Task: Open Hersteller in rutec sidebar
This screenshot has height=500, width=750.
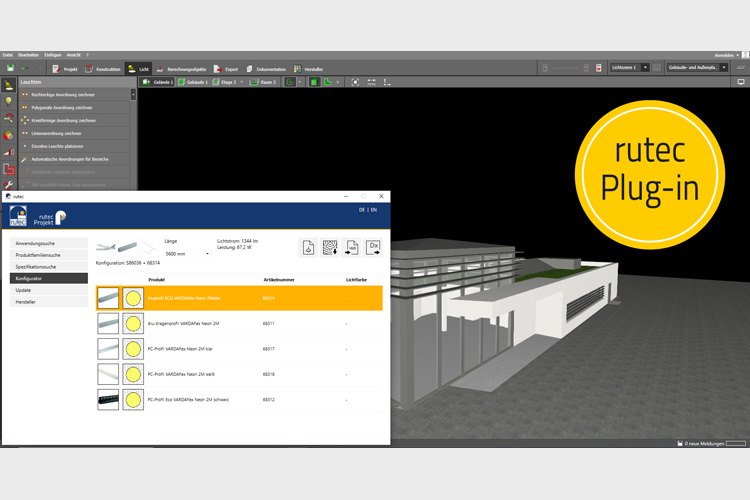Action: pyautogui.click(x=49, y=302)
